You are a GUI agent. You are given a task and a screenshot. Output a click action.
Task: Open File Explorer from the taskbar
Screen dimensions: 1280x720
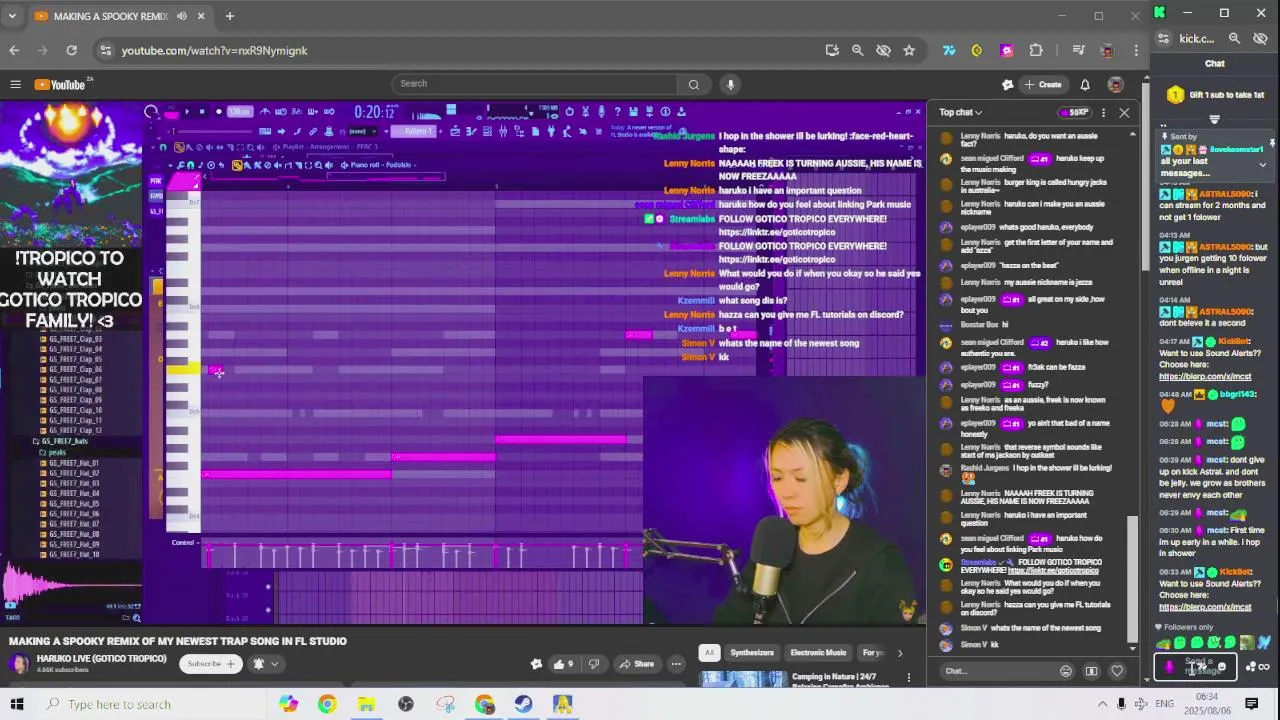pyautogui.click(x=366, y=704)
